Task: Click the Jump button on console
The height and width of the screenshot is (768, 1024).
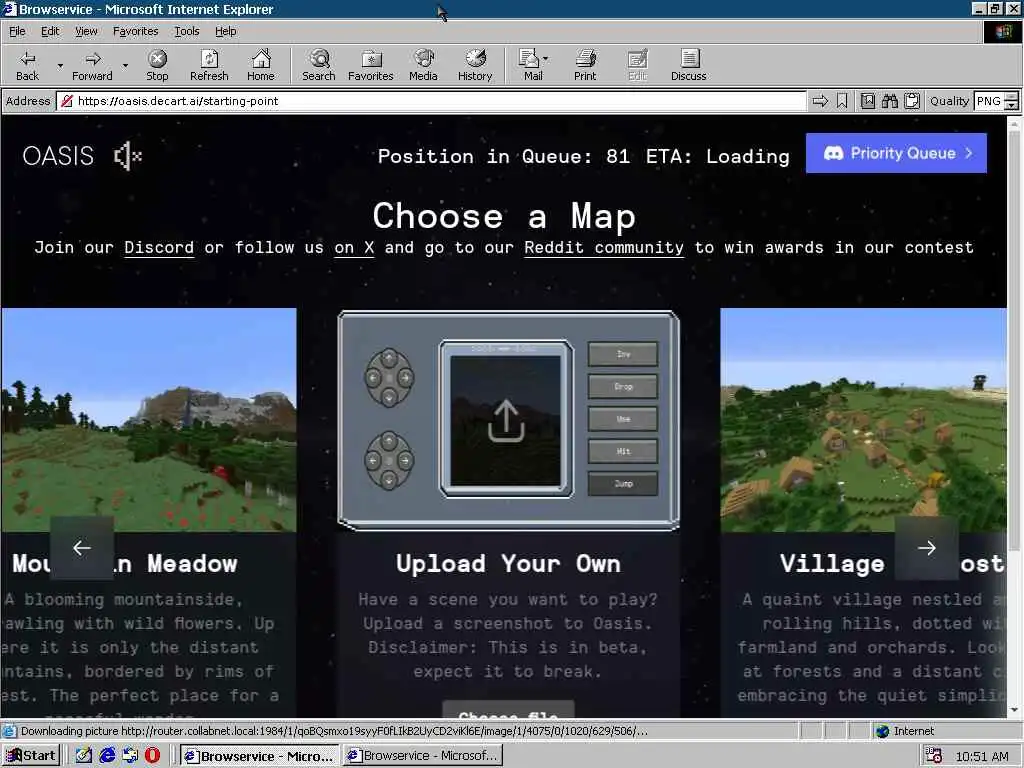Action: click(x=623, y=484)
